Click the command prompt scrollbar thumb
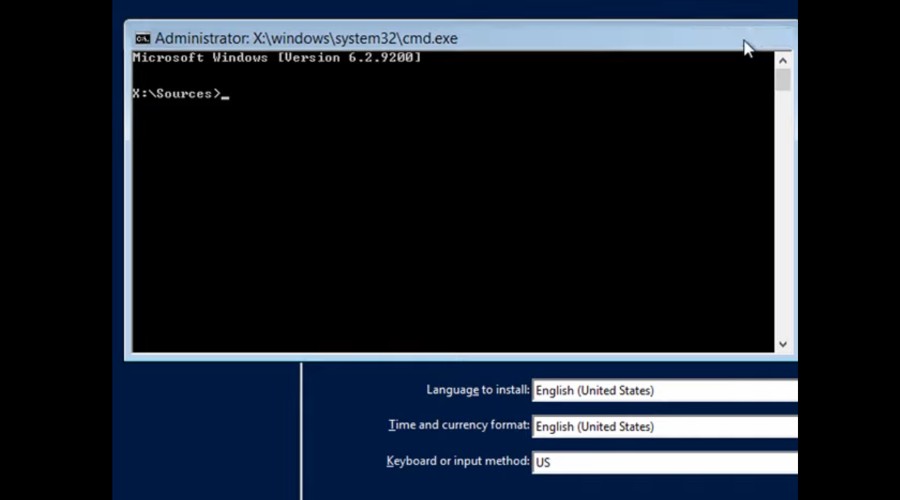The image size is (900, 500). (783, 80)
